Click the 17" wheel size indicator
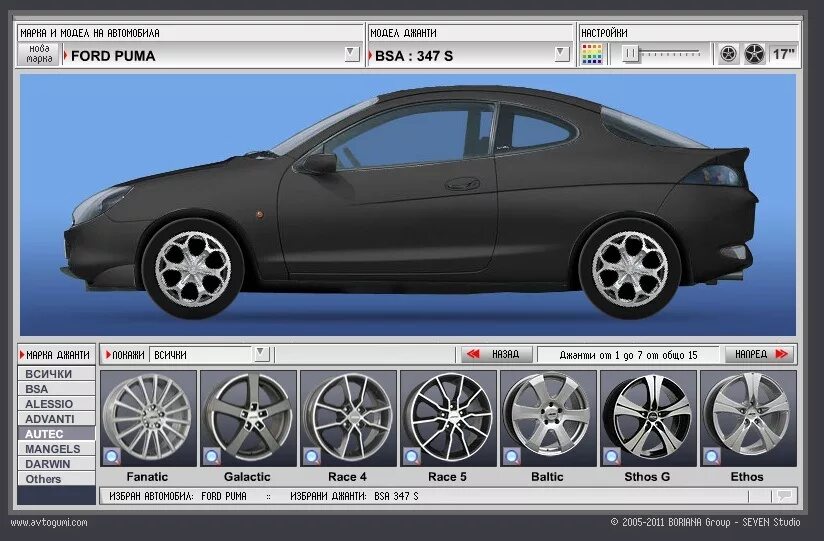This screenshot has height=541, width=824. [x=783, y=54]
